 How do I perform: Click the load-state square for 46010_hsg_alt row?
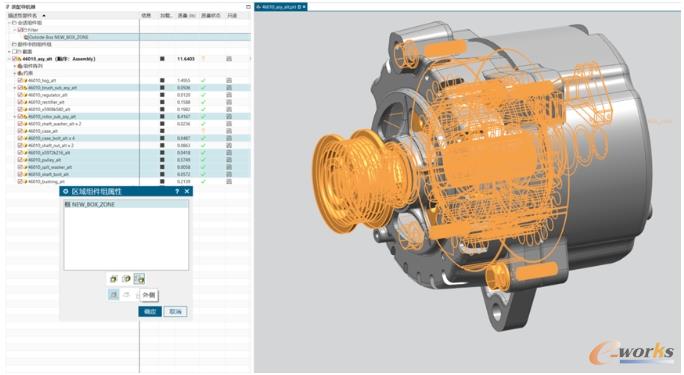click(162, 81)
